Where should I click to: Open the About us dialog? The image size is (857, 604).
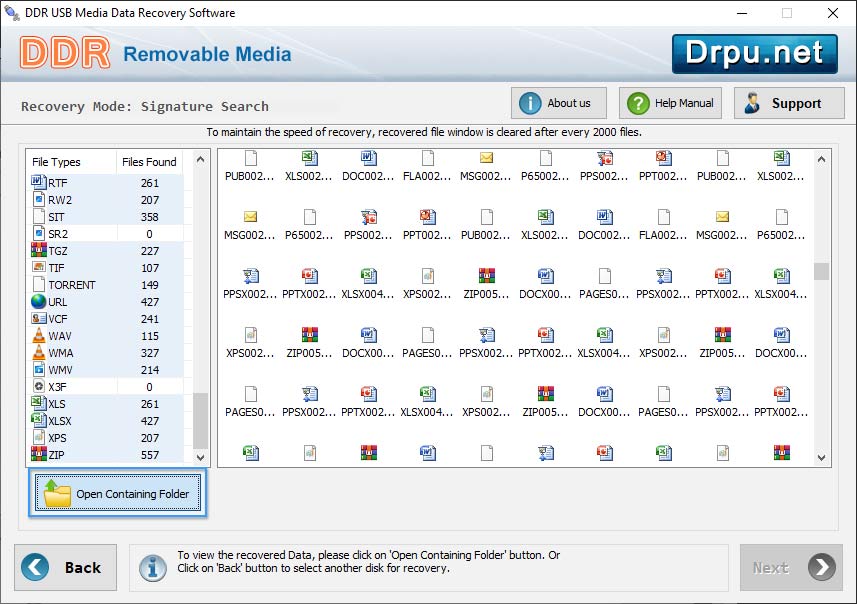pos(559,103)
